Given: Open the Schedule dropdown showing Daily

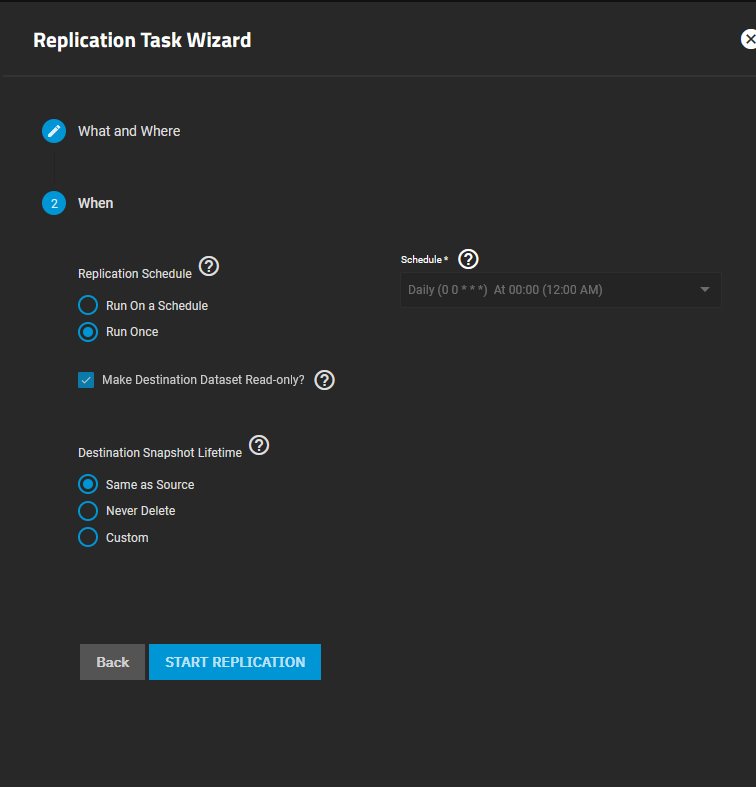Looking at the screenshot, I should click(x=561, y=290).
